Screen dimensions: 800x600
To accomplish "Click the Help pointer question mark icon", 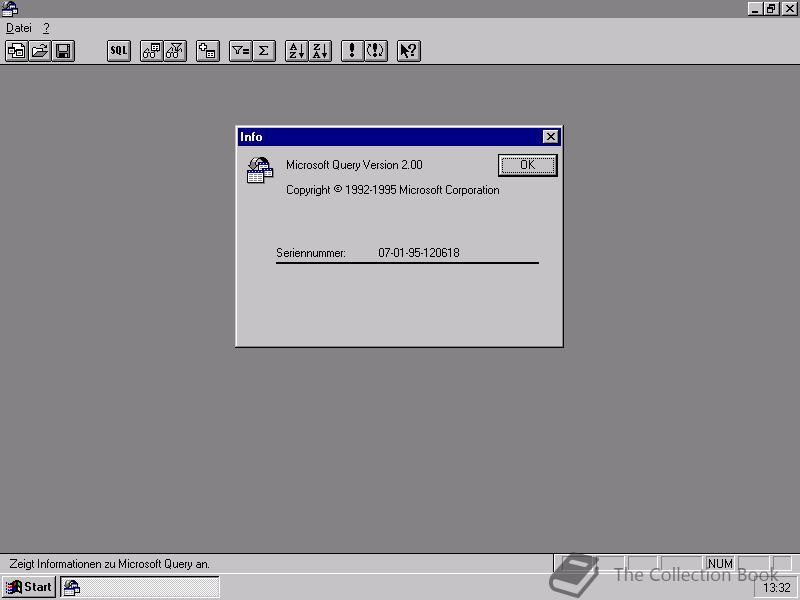I will pyautogui.click(x=409, y=51).
